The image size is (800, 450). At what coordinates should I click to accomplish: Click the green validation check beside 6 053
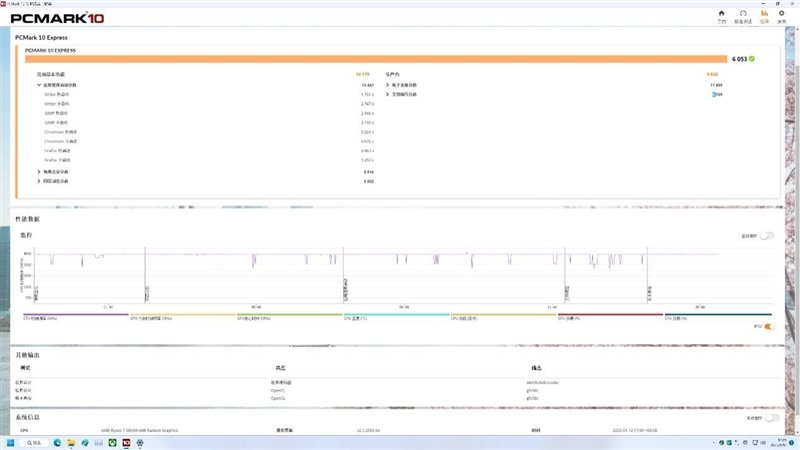click(x=752, y=59)
